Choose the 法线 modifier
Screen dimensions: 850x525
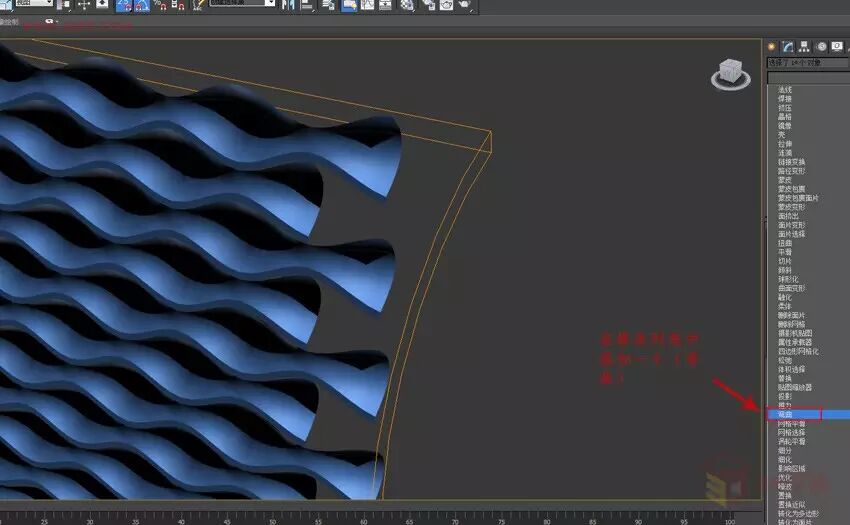click(785, 90)
